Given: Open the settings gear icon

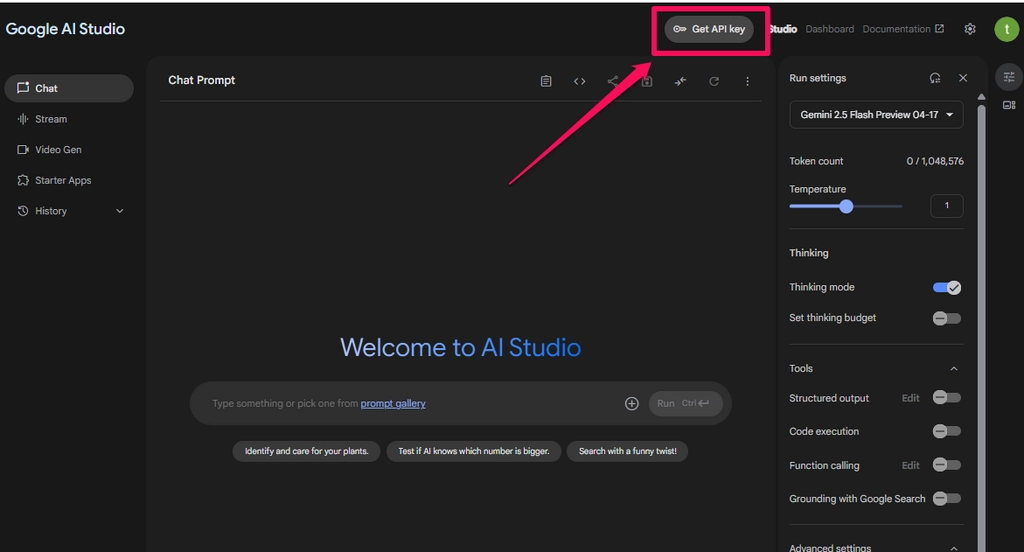Looking at the screenshot, I should point(970,29).
